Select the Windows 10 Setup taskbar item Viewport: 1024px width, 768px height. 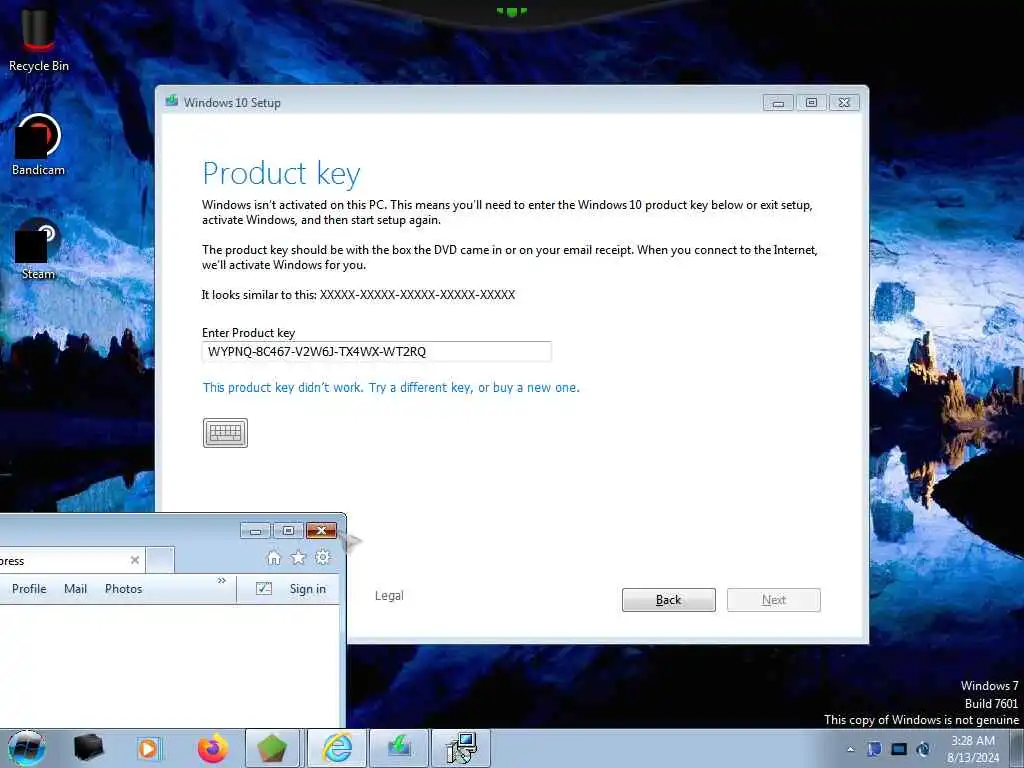399,748
